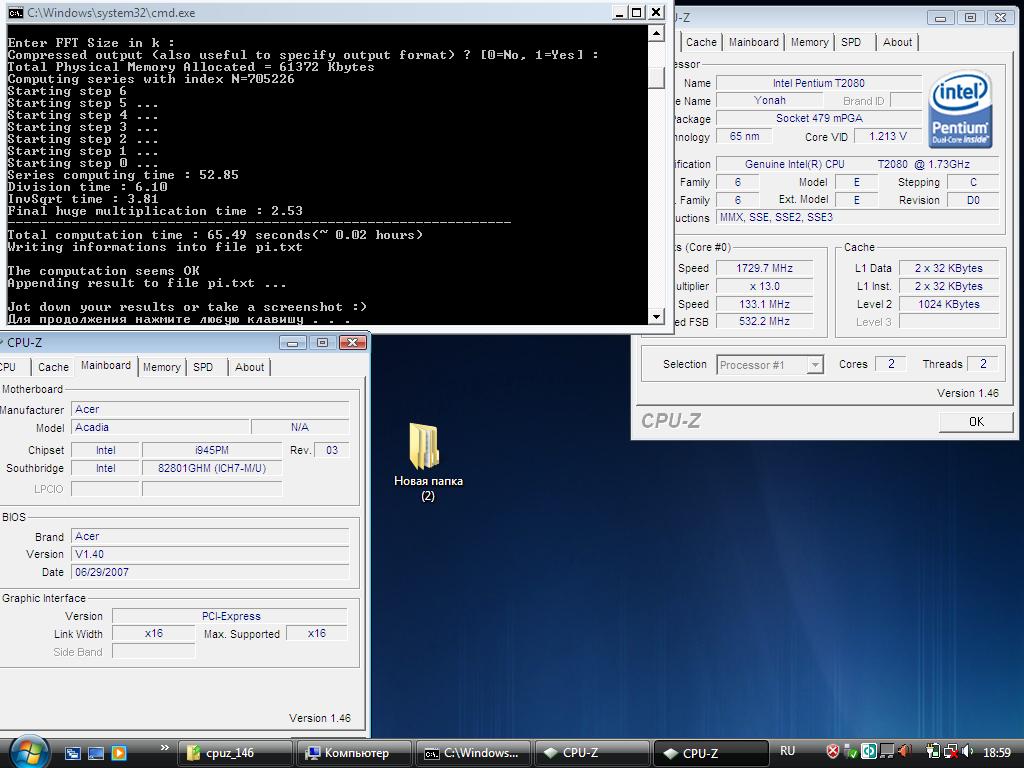Image resolution: width=1024 pixels, height=768 pixels.
Task: Click the L1 Data 2 x 32 KBytes field
Action: 948,268
